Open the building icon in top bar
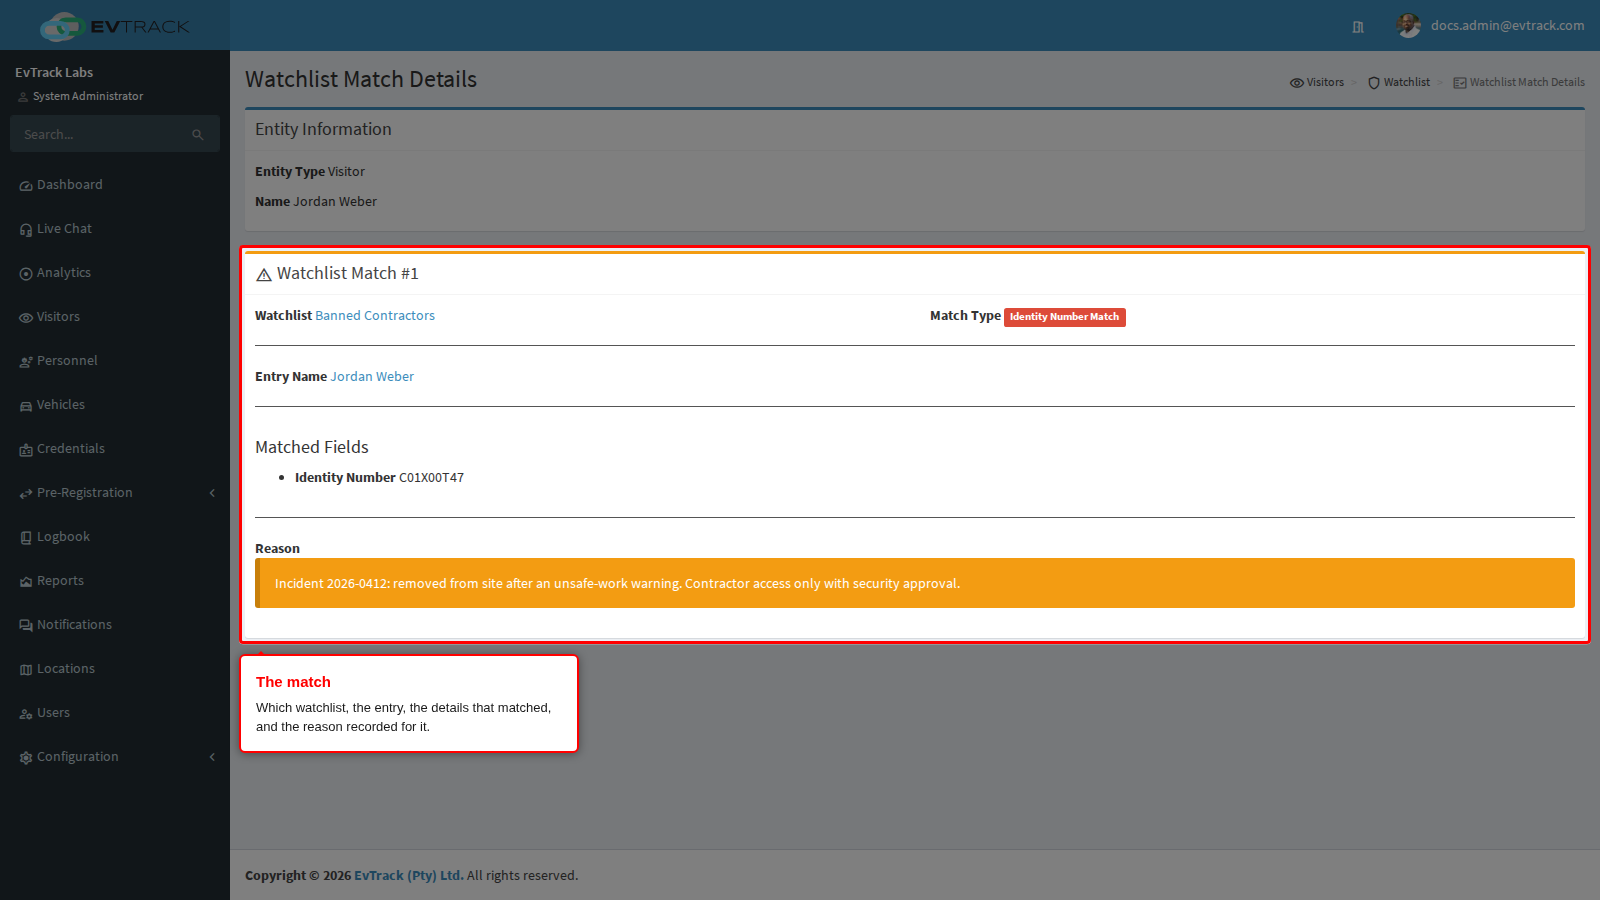Screen dimensions: 1600x900 [1358, 27]
